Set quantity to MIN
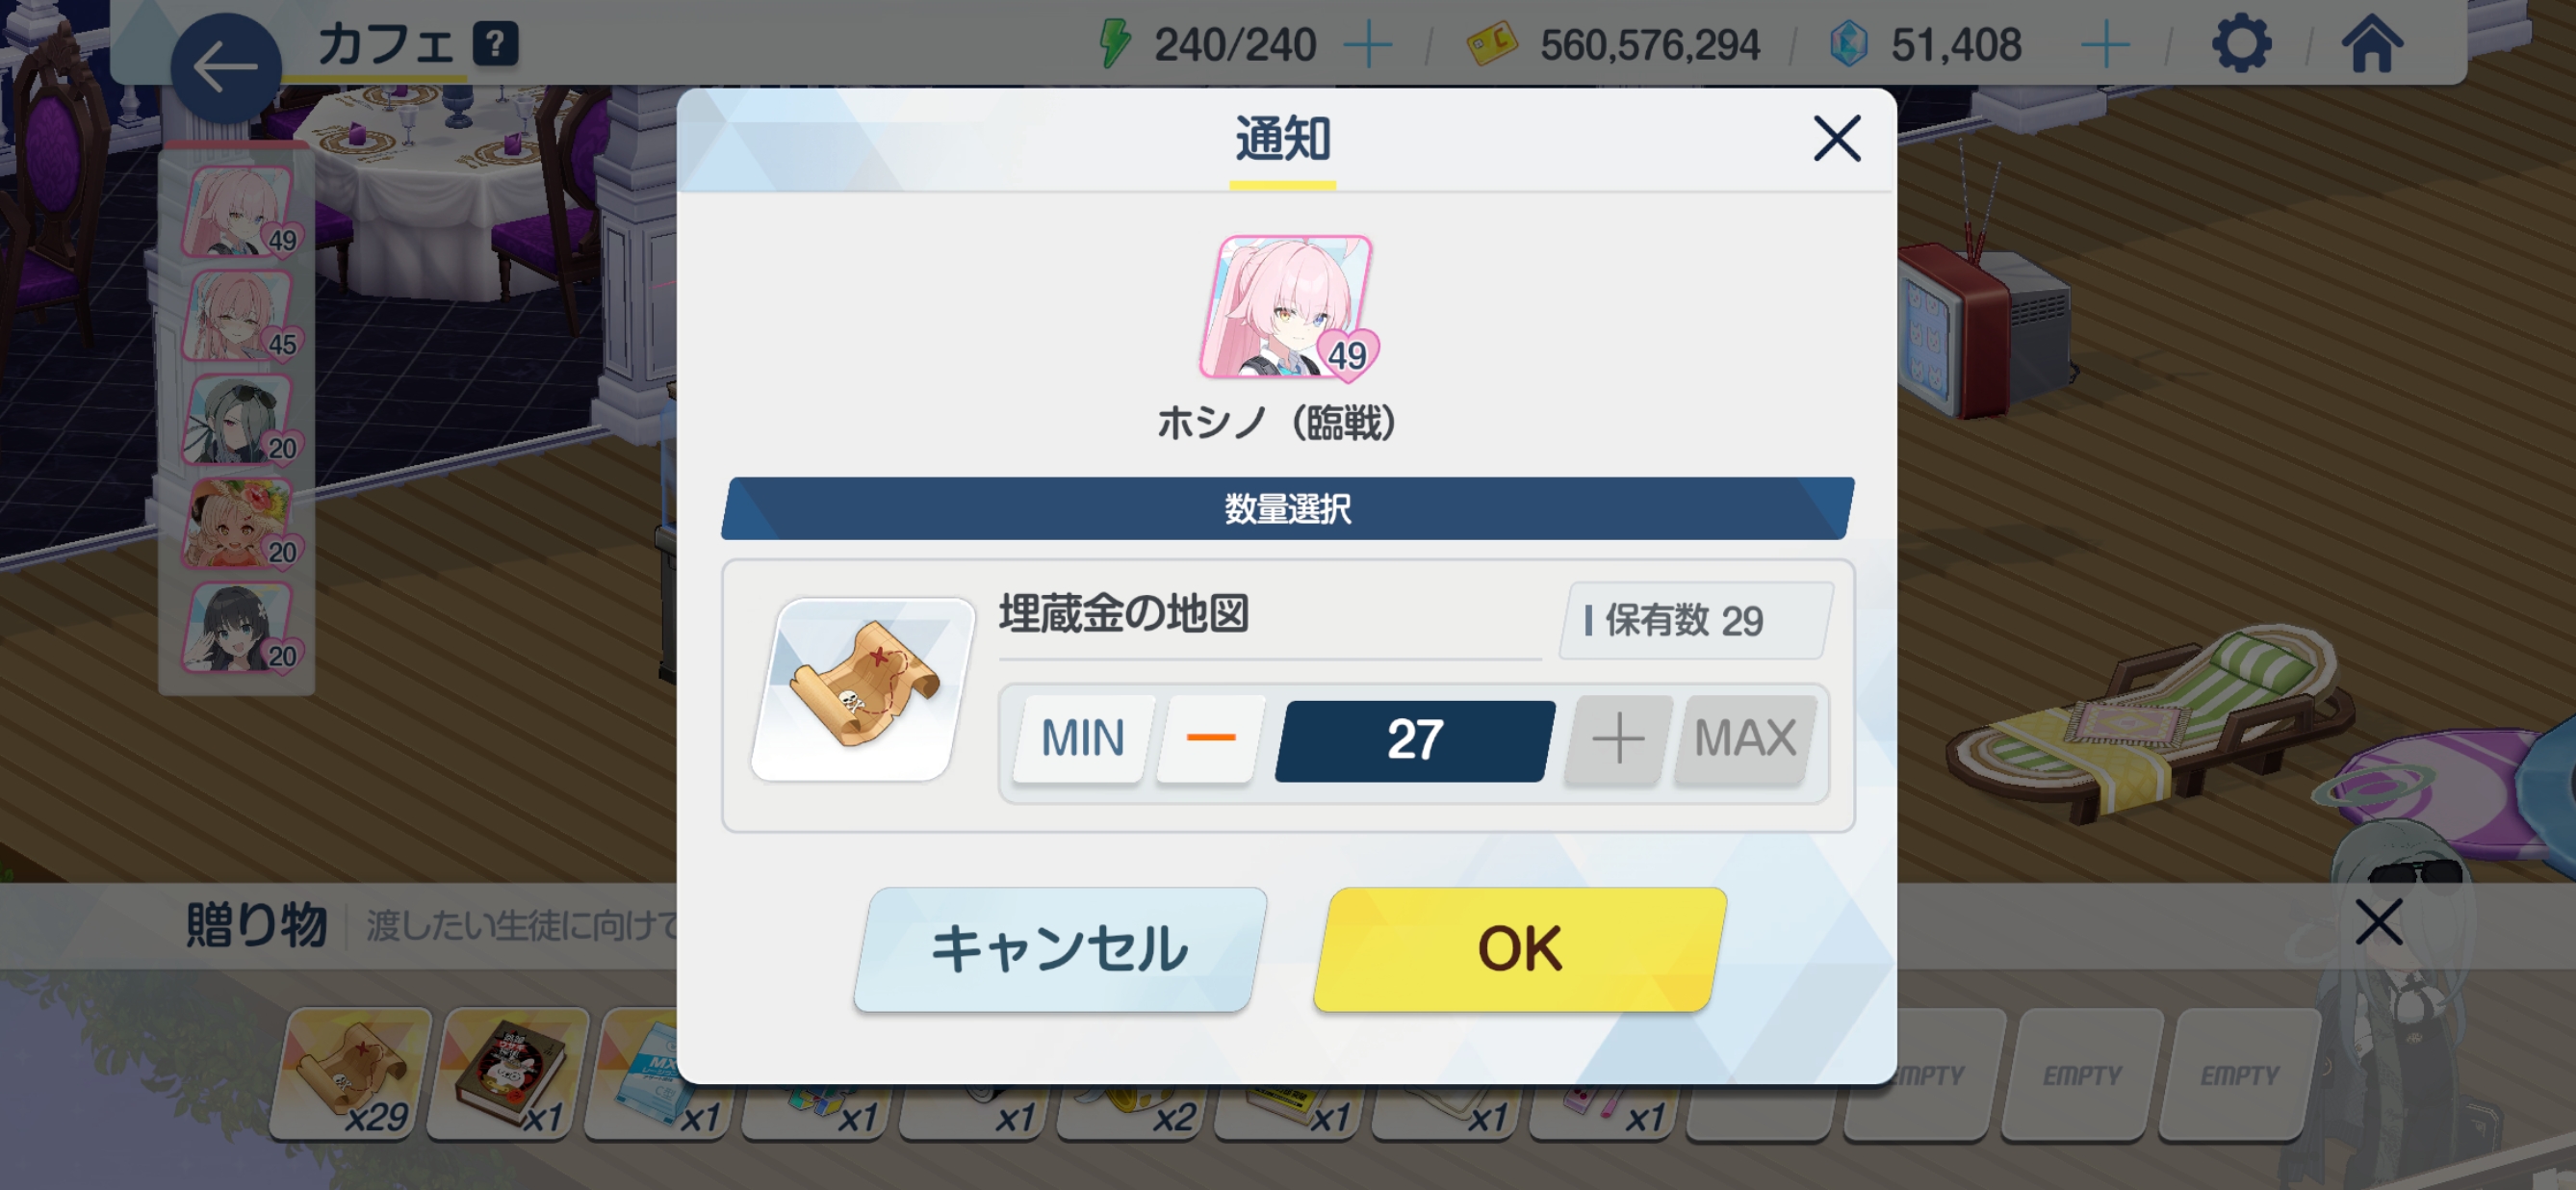This screenshot has width=2576, height=1190. tap(1083, 738)
